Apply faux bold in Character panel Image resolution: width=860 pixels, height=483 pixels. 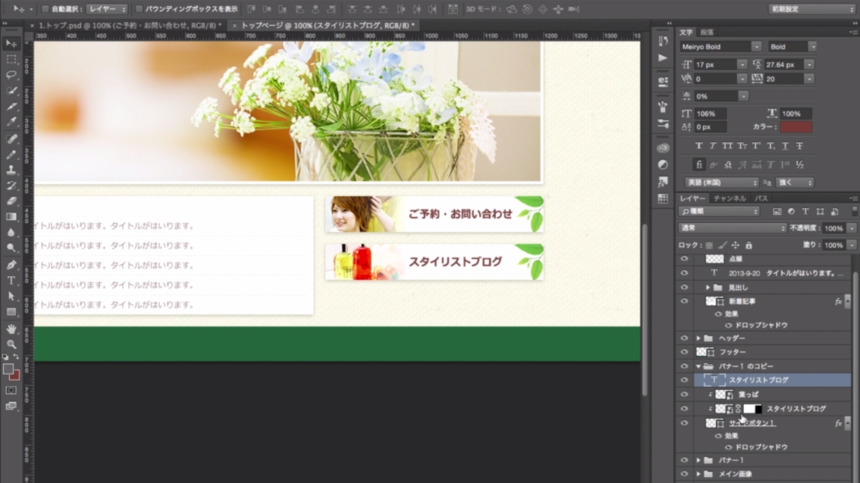[x=698, y=146]
